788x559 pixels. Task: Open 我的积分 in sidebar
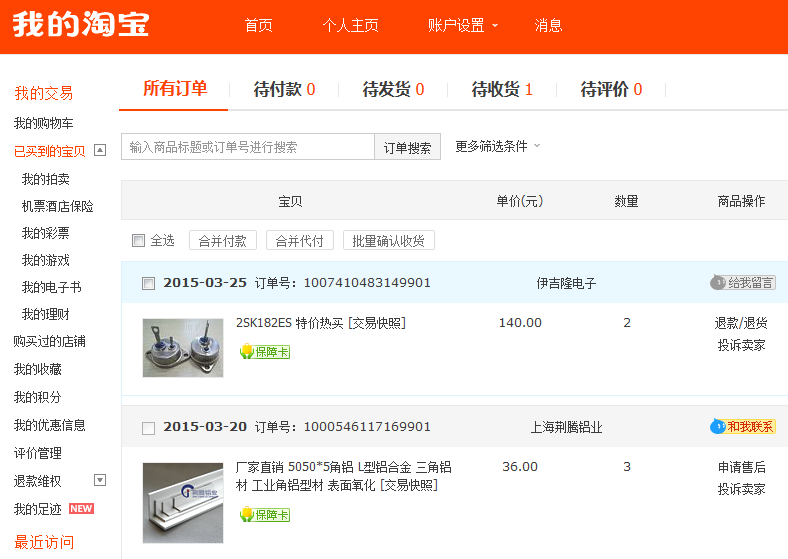[38, 397]
